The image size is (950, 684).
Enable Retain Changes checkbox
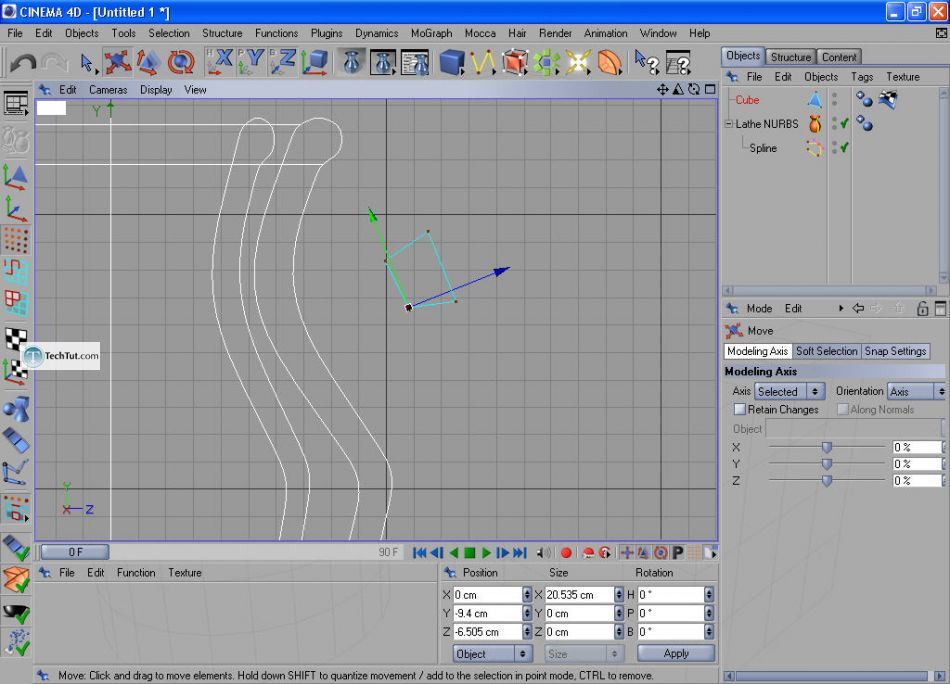point(739,410)
